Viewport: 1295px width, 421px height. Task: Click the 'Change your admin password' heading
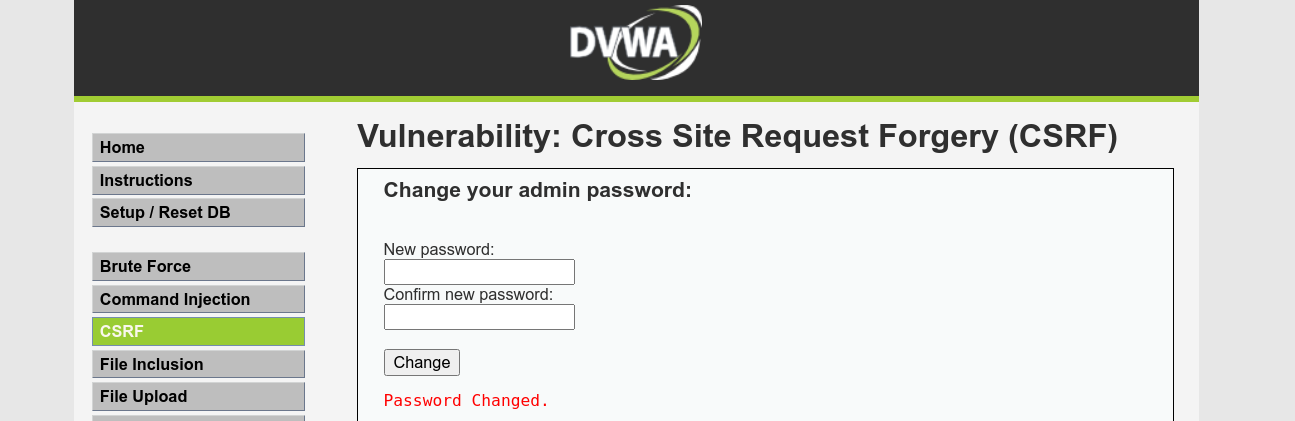click(537, 190)
